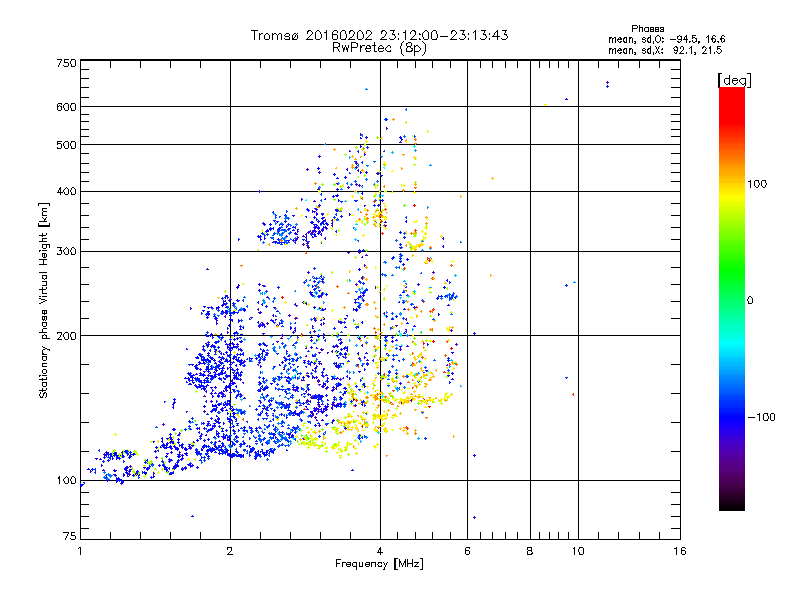Click the x-axis tick label '10'

[578, 551]
